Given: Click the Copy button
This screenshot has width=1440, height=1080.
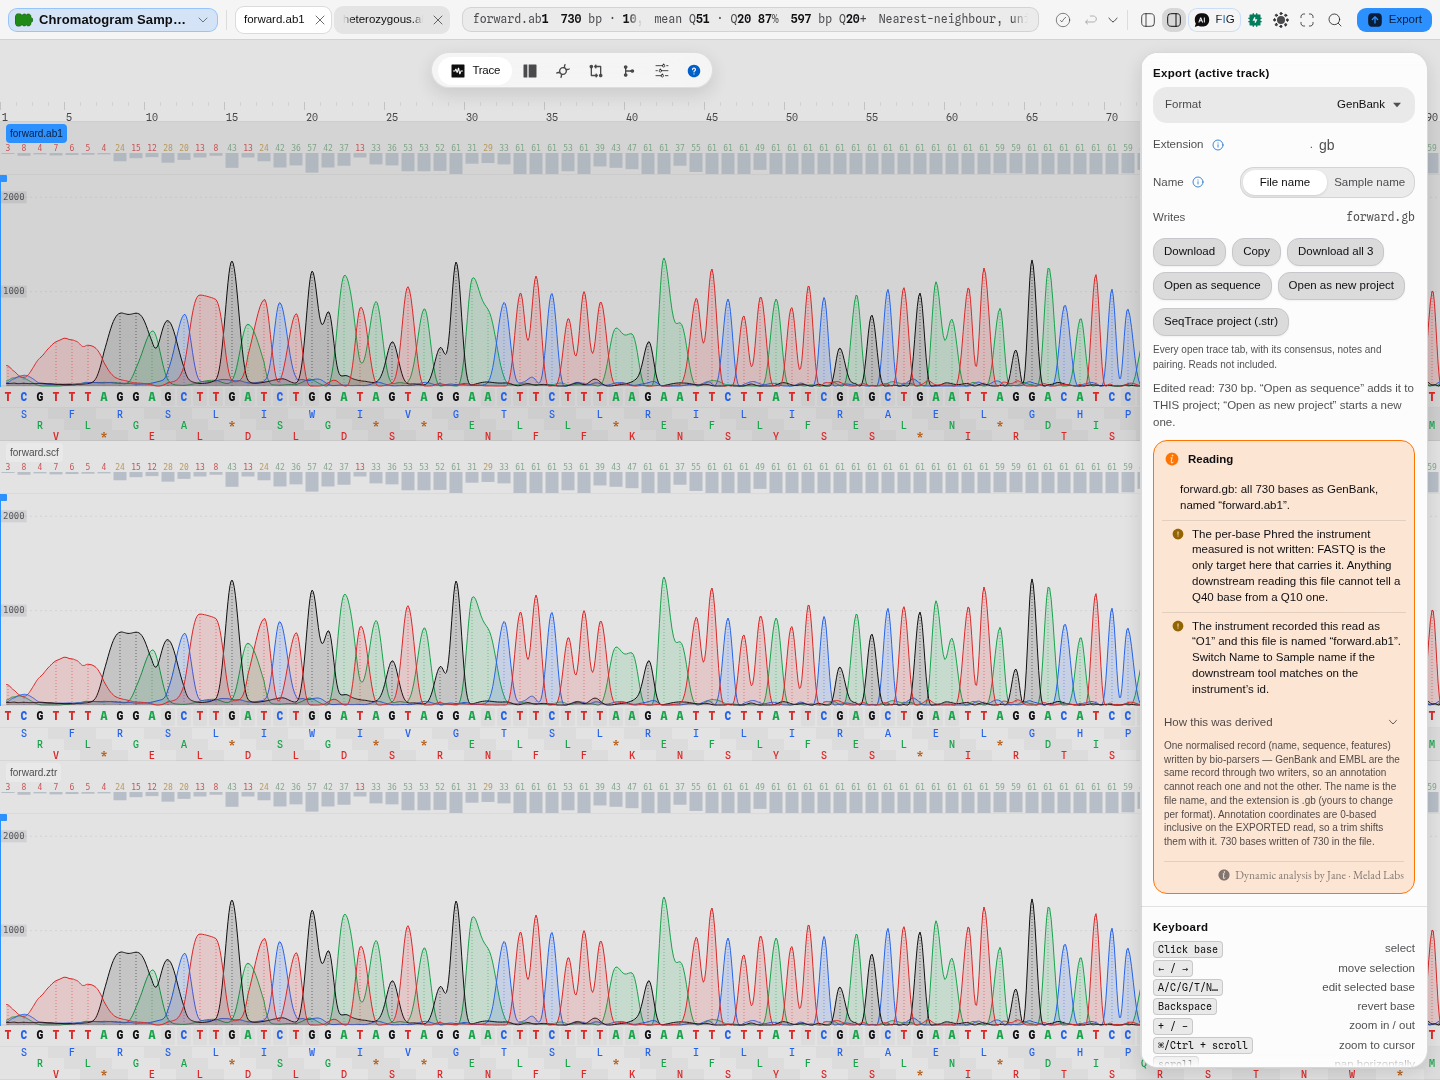Looking at the screenshot, I should pyautogui.click(x=1256, y=252).
